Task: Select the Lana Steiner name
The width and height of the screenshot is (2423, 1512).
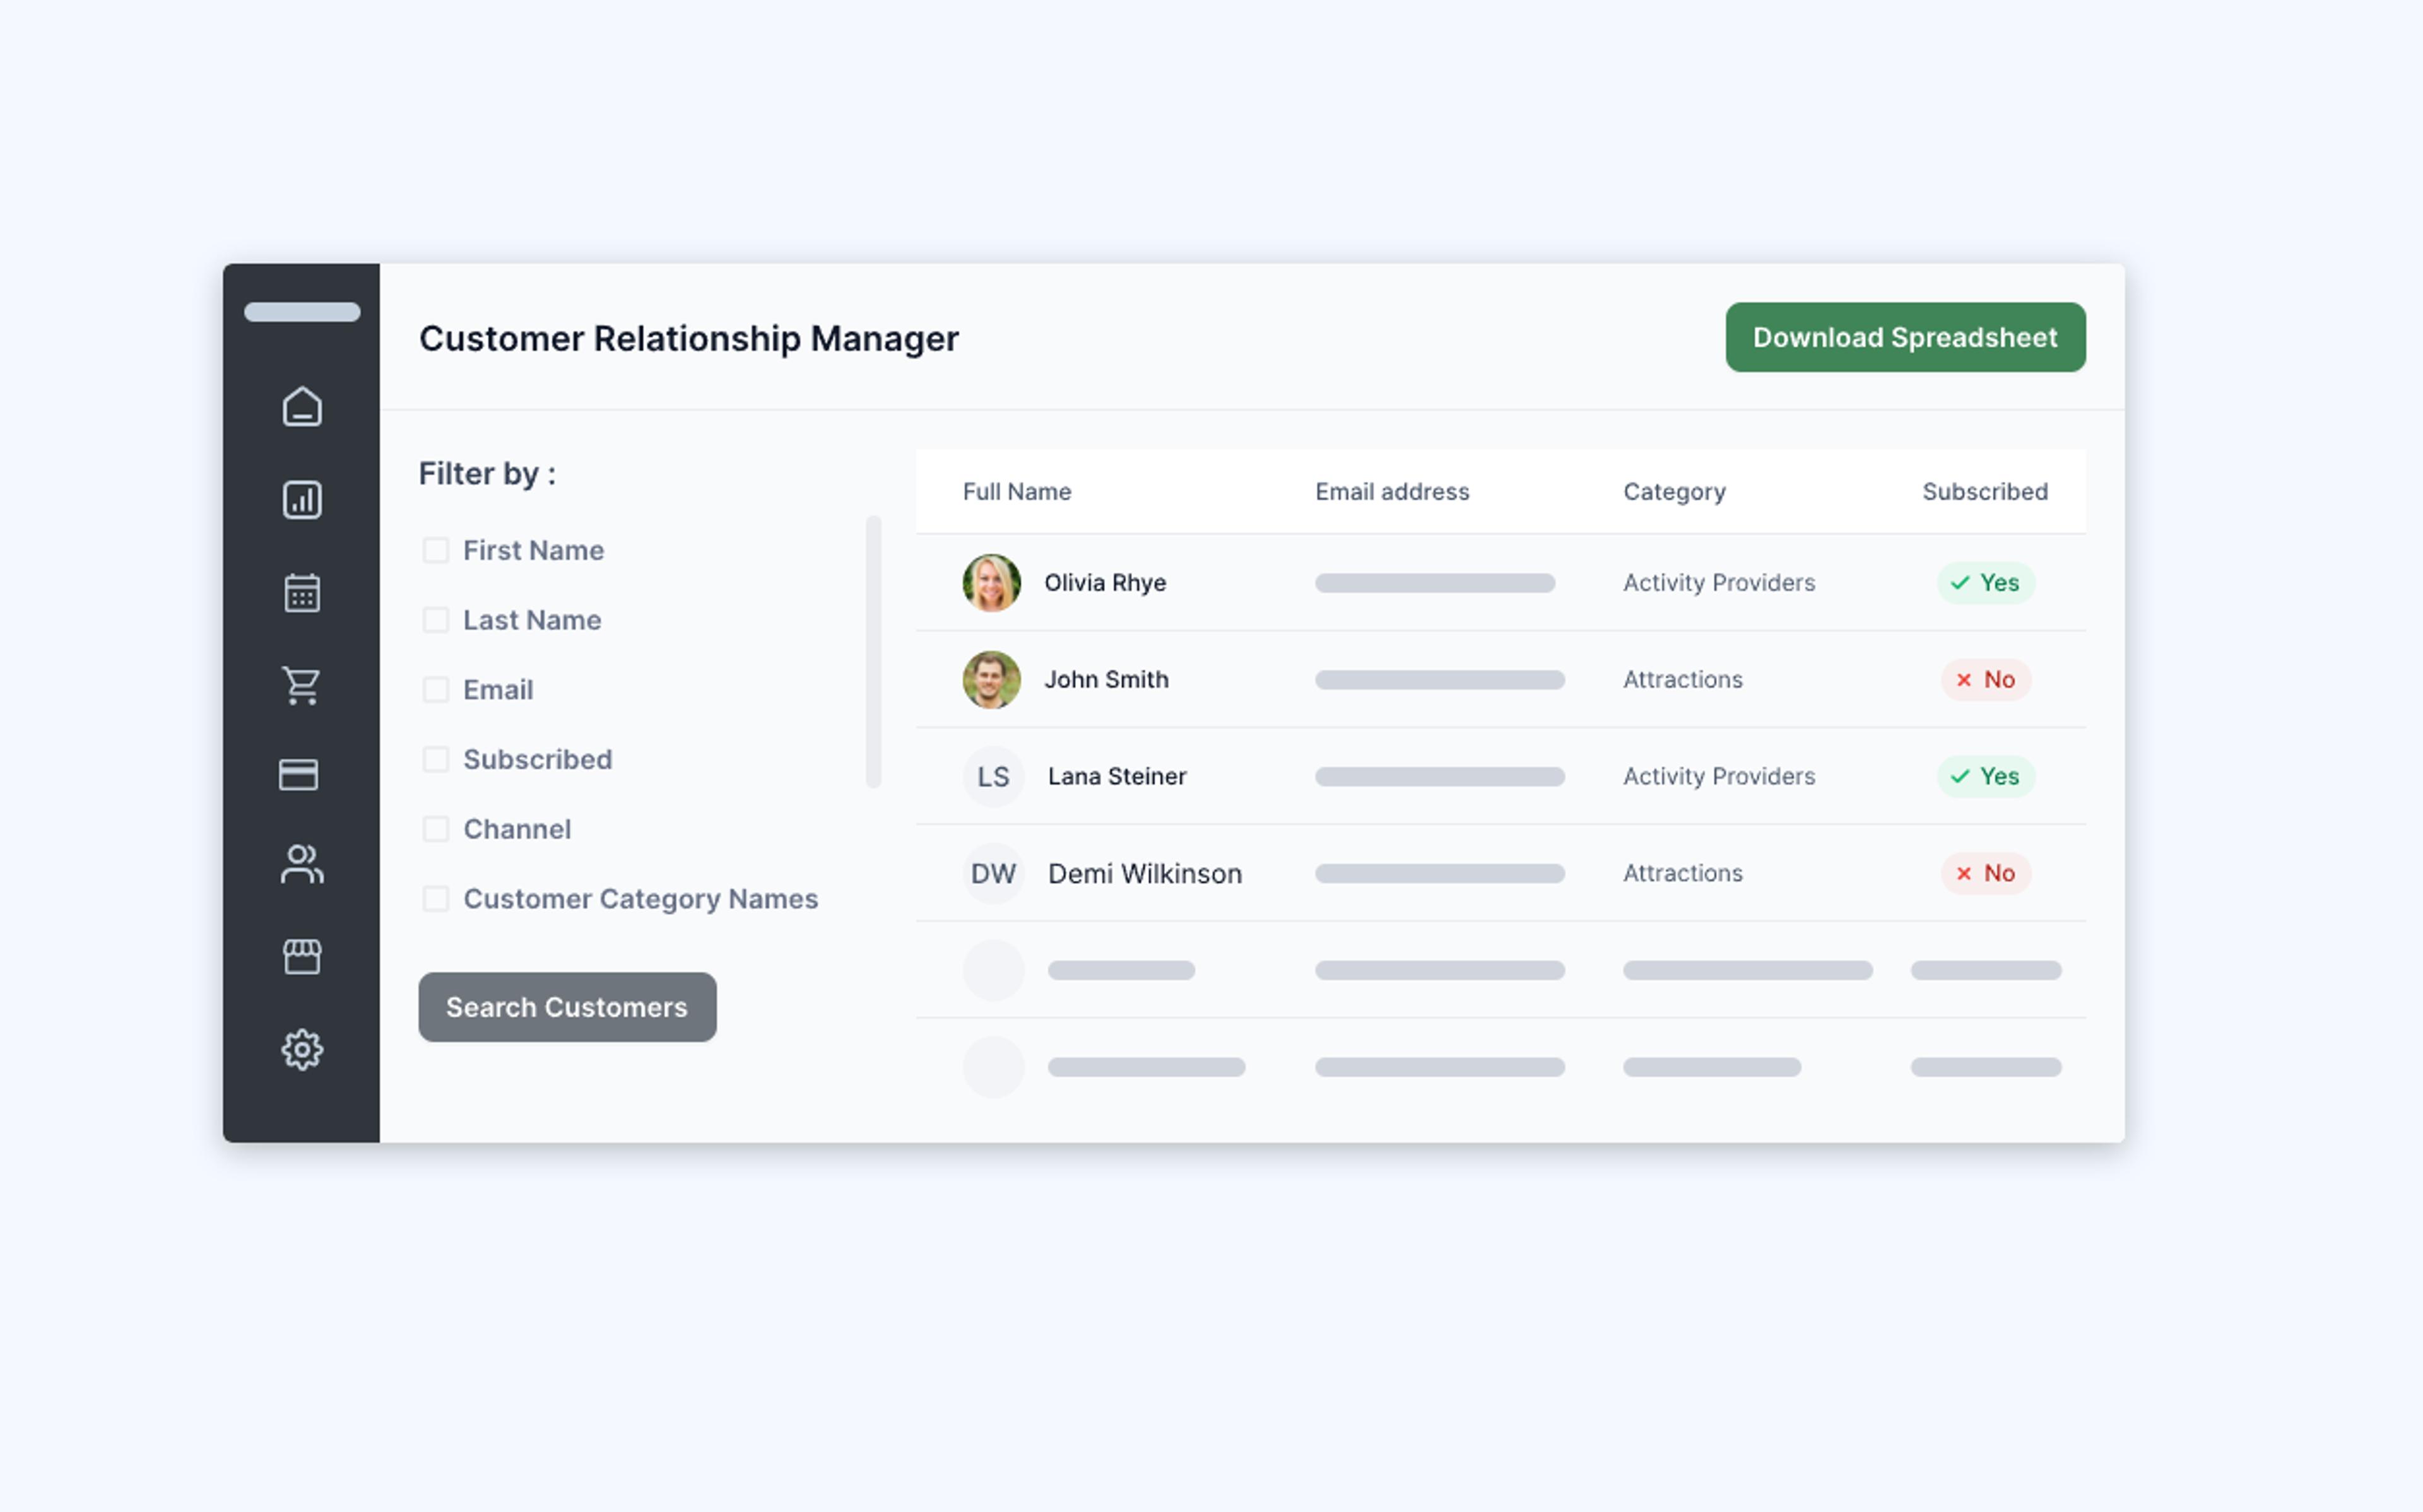Action: point(1117,777)
